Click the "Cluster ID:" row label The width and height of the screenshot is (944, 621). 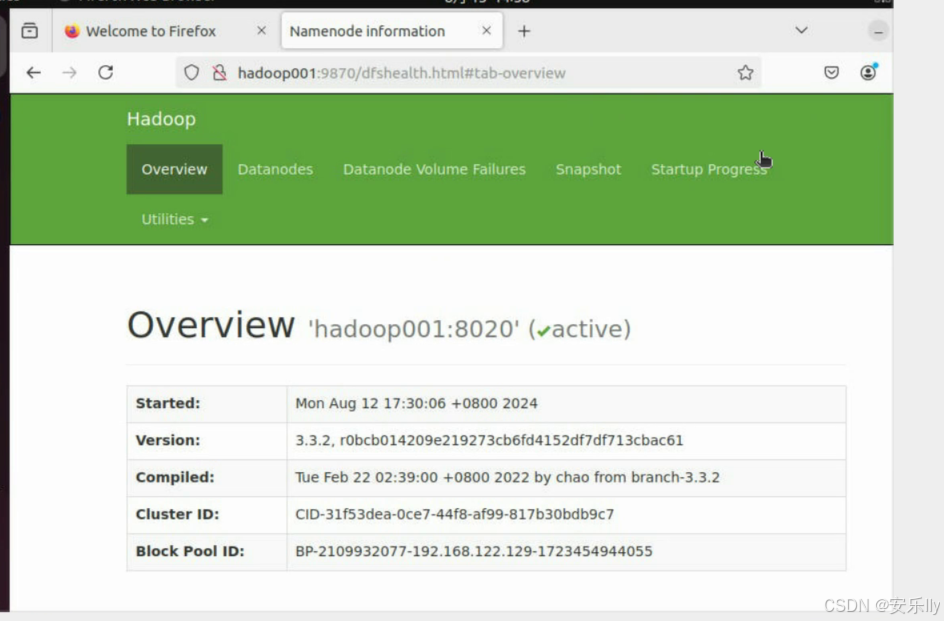[x=178, y=514]
